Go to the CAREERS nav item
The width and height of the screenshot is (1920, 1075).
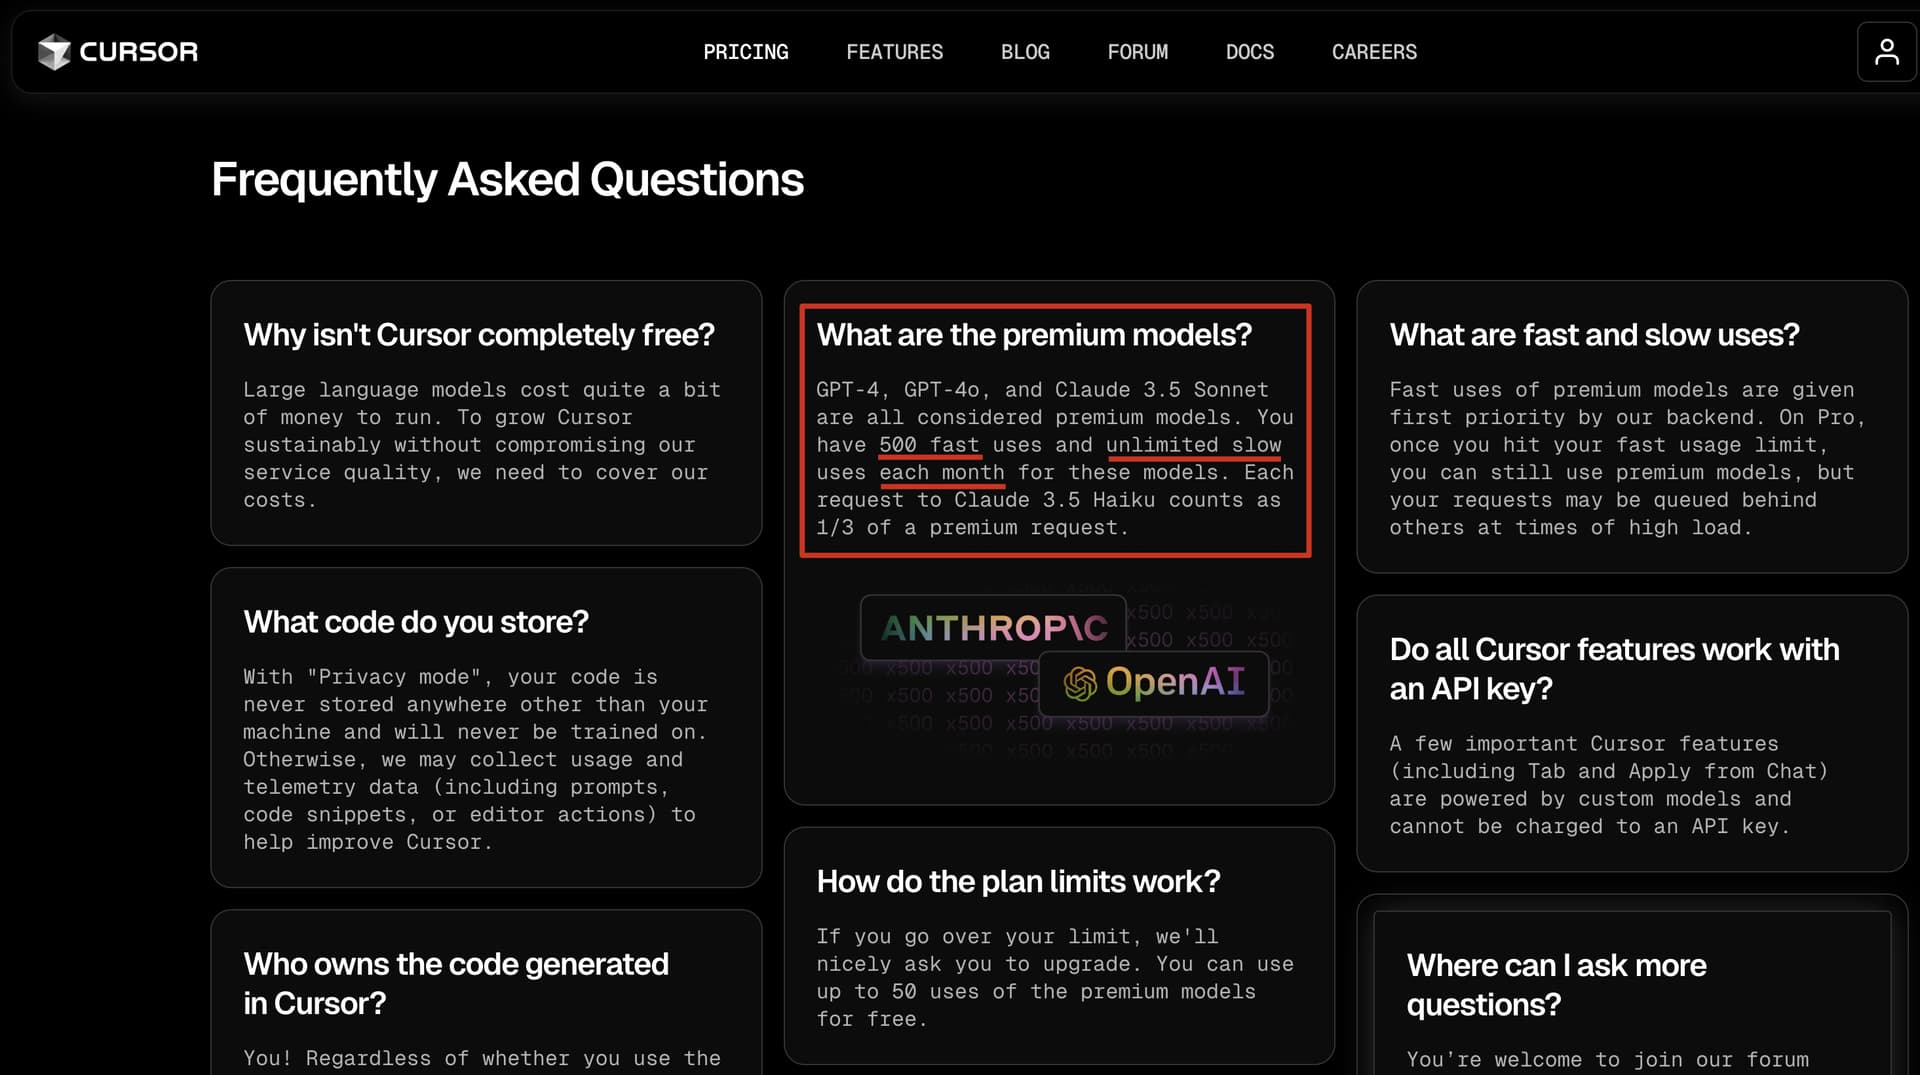[1374, 52]
